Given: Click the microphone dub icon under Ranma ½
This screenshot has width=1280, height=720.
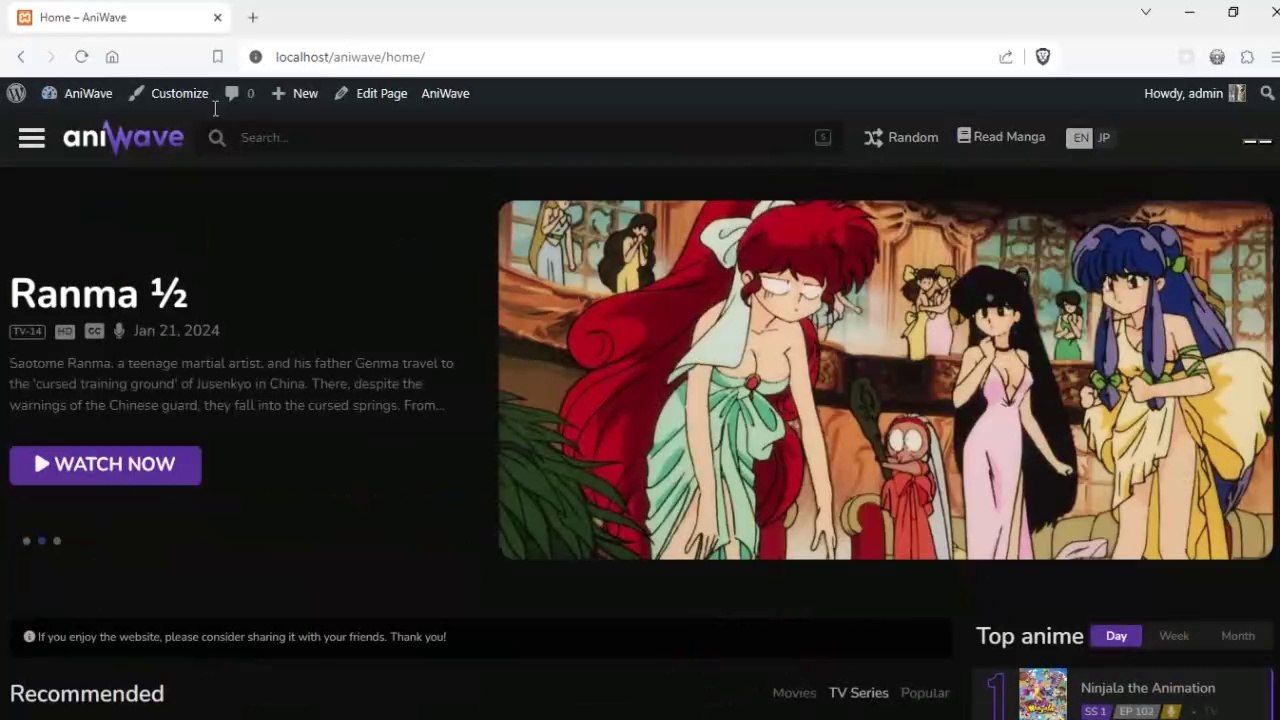Looking at the screenshot, I should [119, 331].
